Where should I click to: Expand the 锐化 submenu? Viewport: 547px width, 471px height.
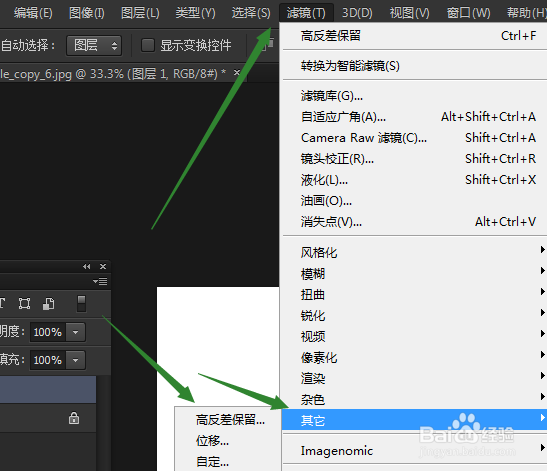(x=415, y=315)
